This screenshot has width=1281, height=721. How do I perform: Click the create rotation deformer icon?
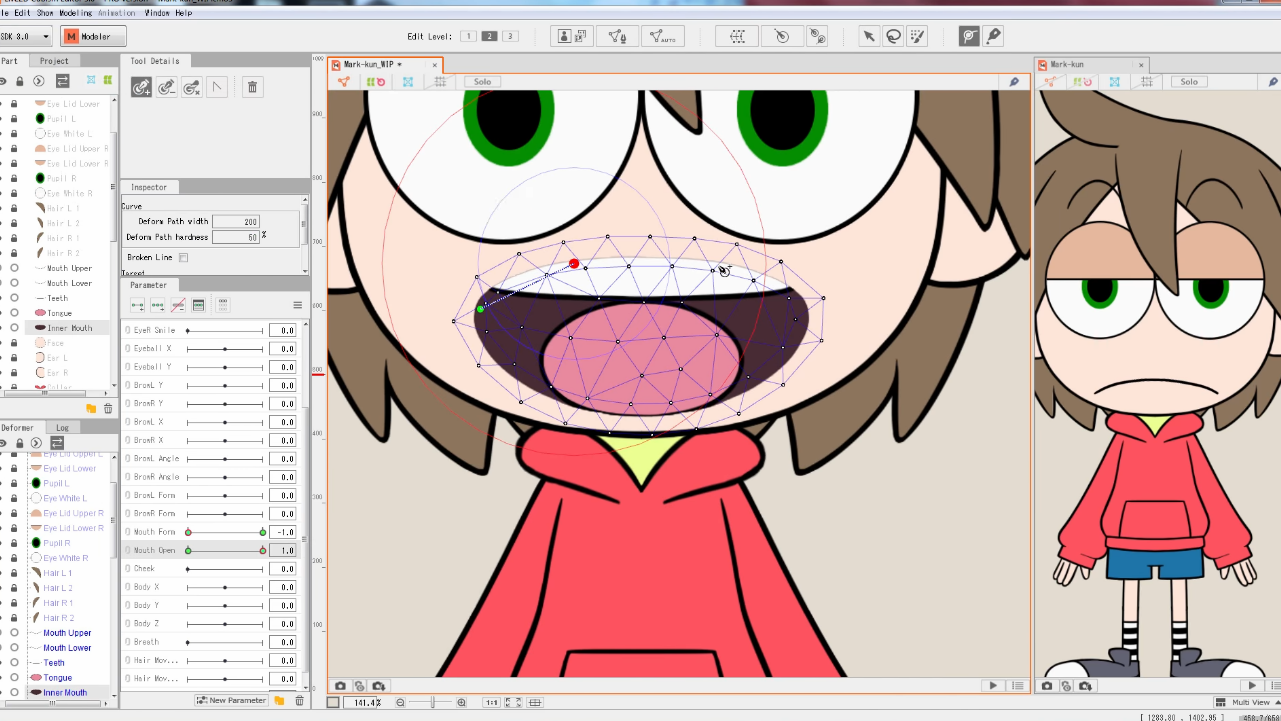click(x=782, y=36)
